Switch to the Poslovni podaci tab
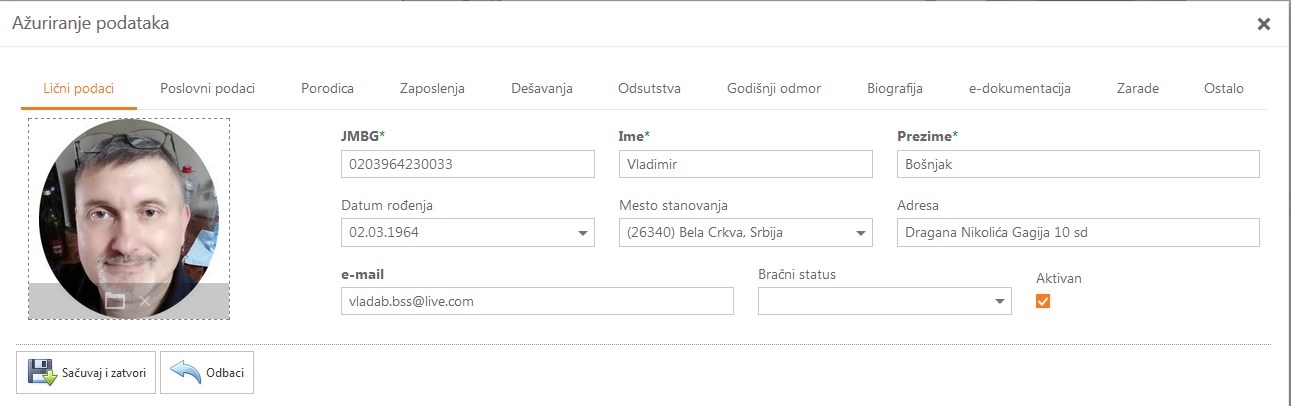The height and width of the screenshot is (406, 1291). 207,88
